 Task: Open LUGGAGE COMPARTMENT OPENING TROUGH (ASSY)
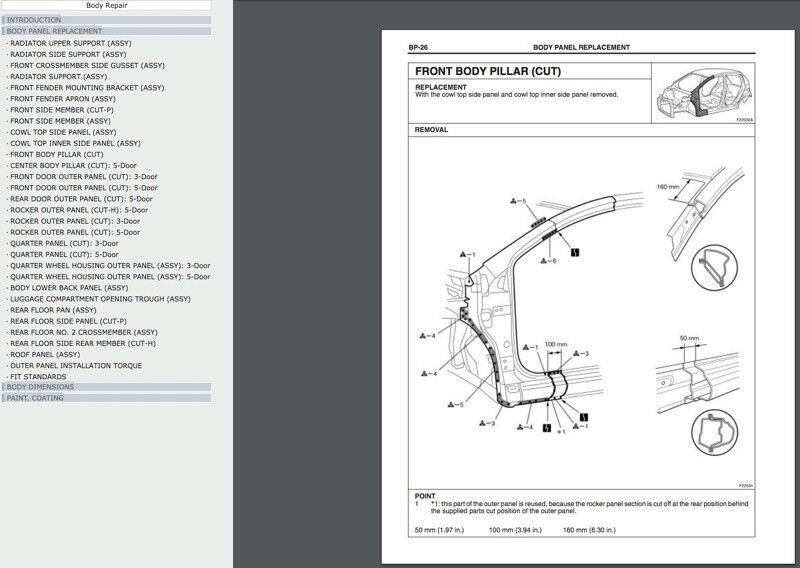100,299
